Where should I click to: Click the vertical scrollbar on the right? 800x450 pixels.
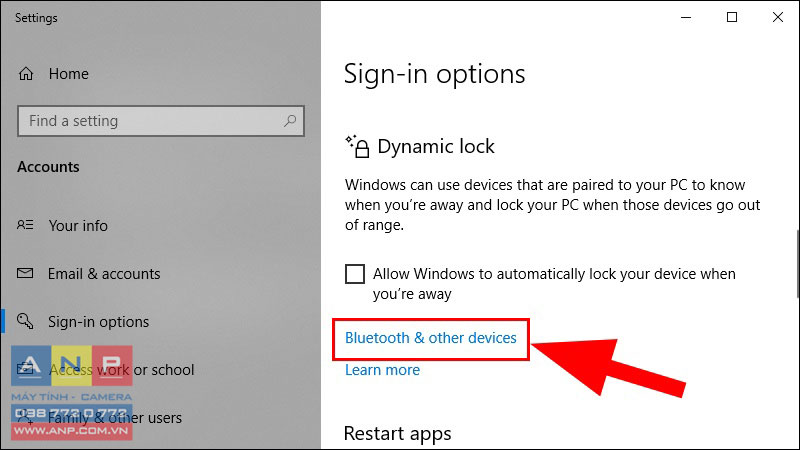(x=797, y=264)
